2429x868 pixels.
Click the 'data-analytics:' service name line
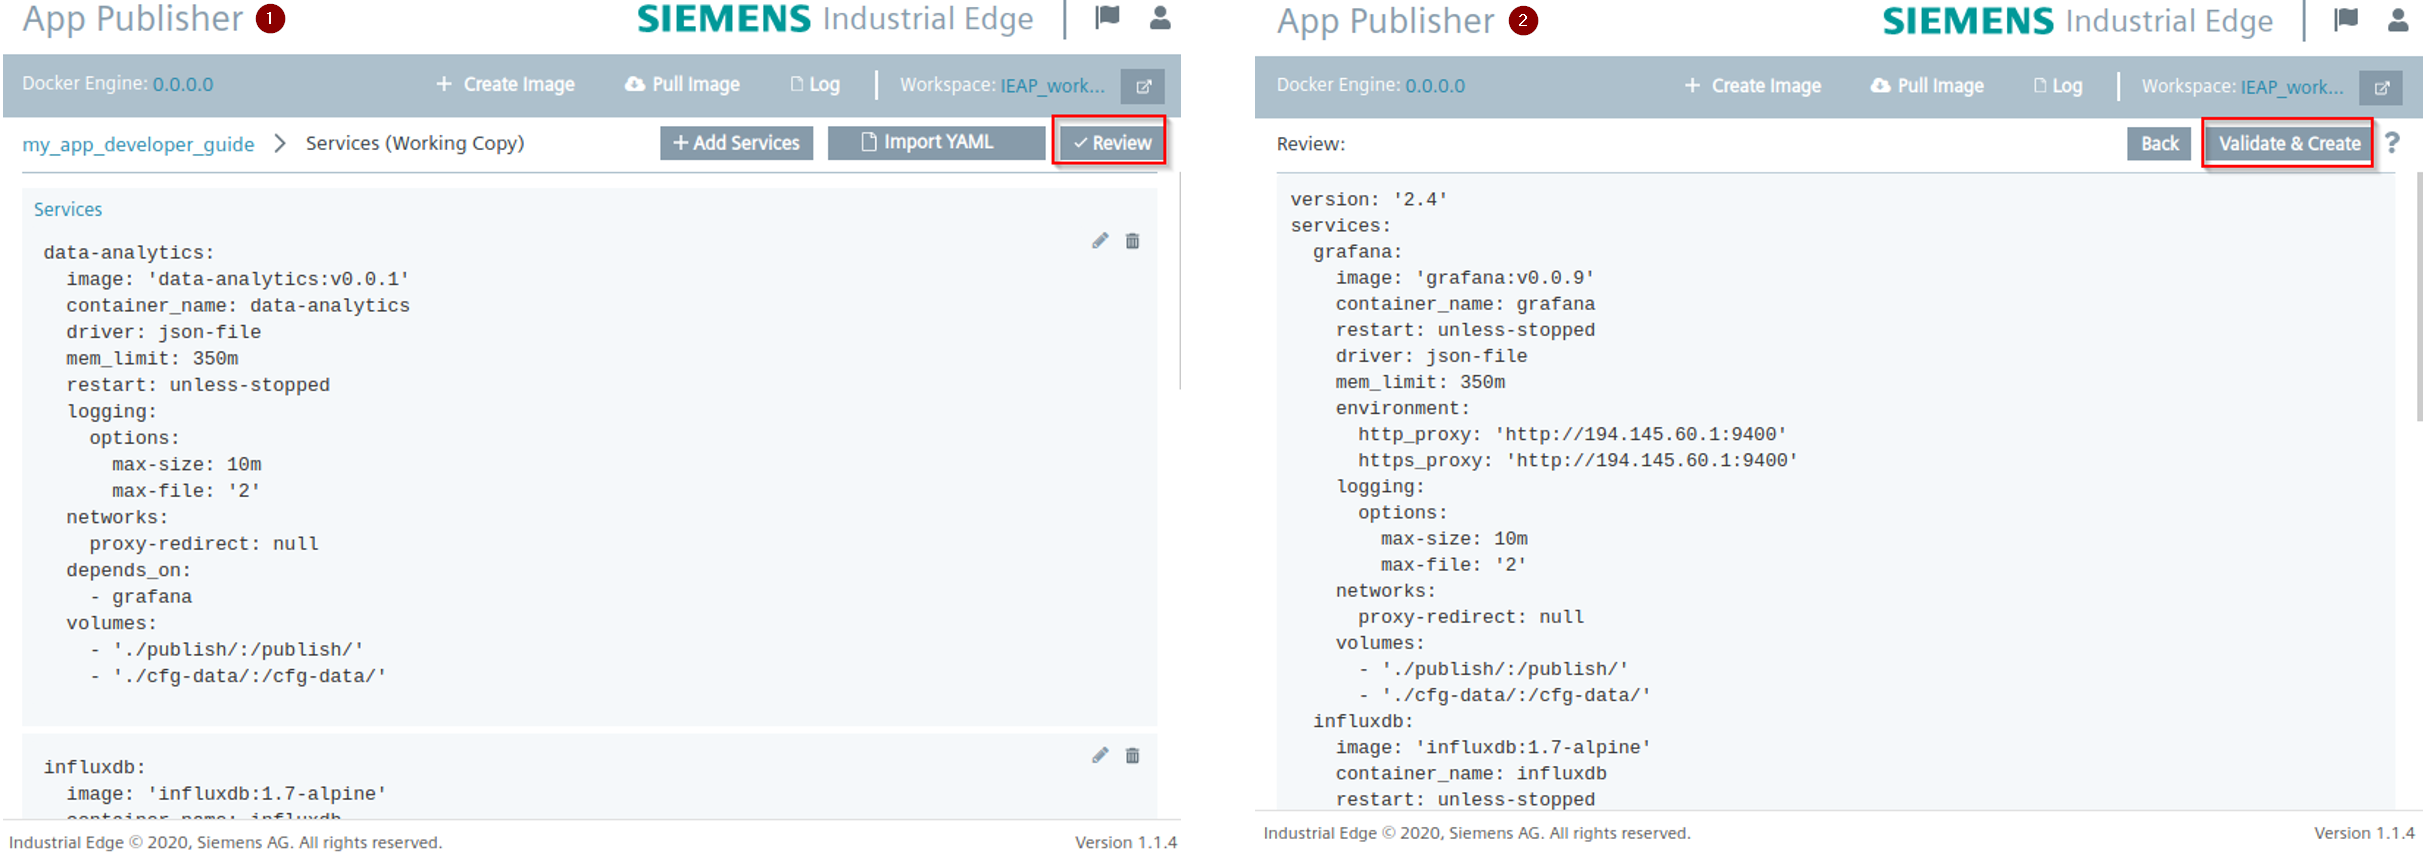tap(128, 253)
